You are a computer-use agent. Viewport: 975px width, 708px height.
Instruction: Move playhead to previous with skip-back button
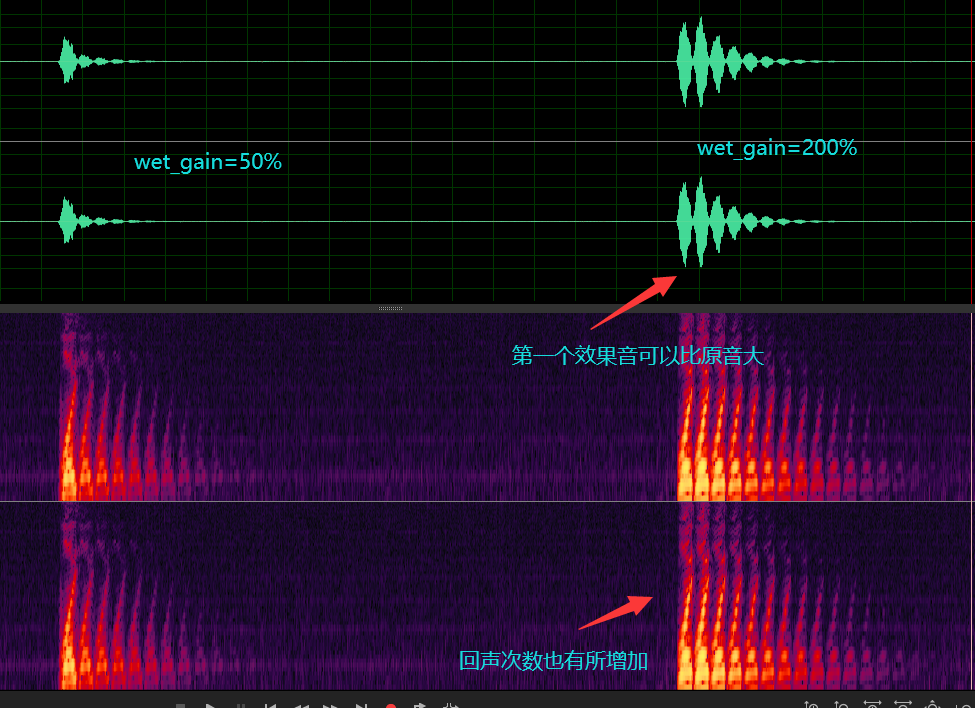coord(270,706)
